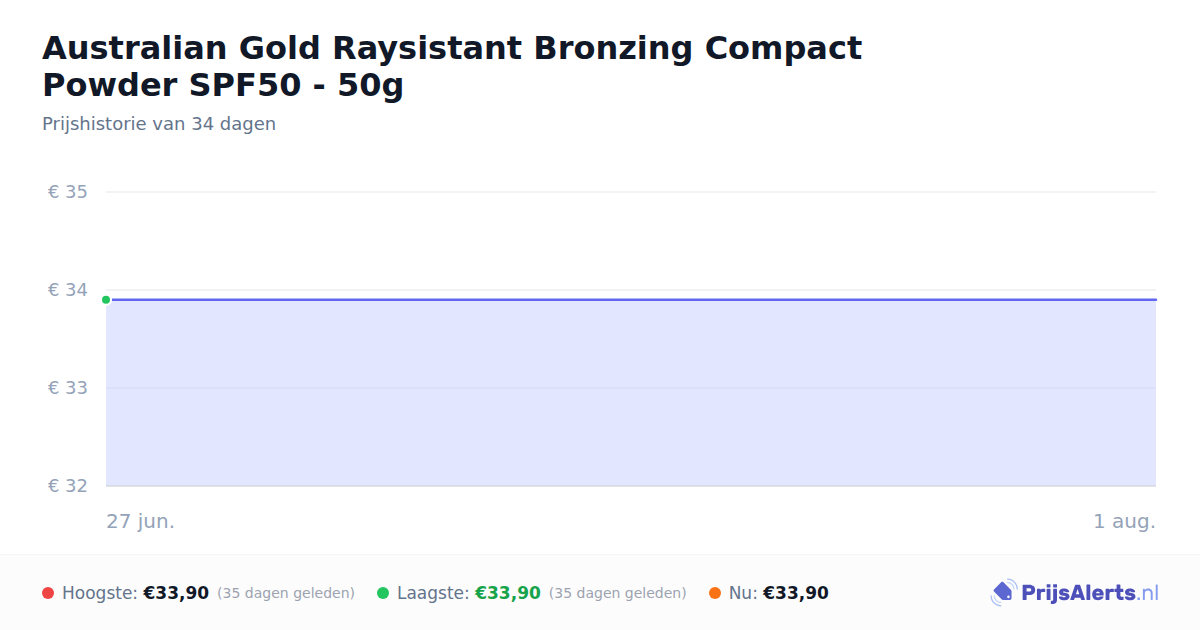1200x630 pixels.
Task: Click the Prijshistorie van 34 dagen subtitle
Action: tap(159, 124)
